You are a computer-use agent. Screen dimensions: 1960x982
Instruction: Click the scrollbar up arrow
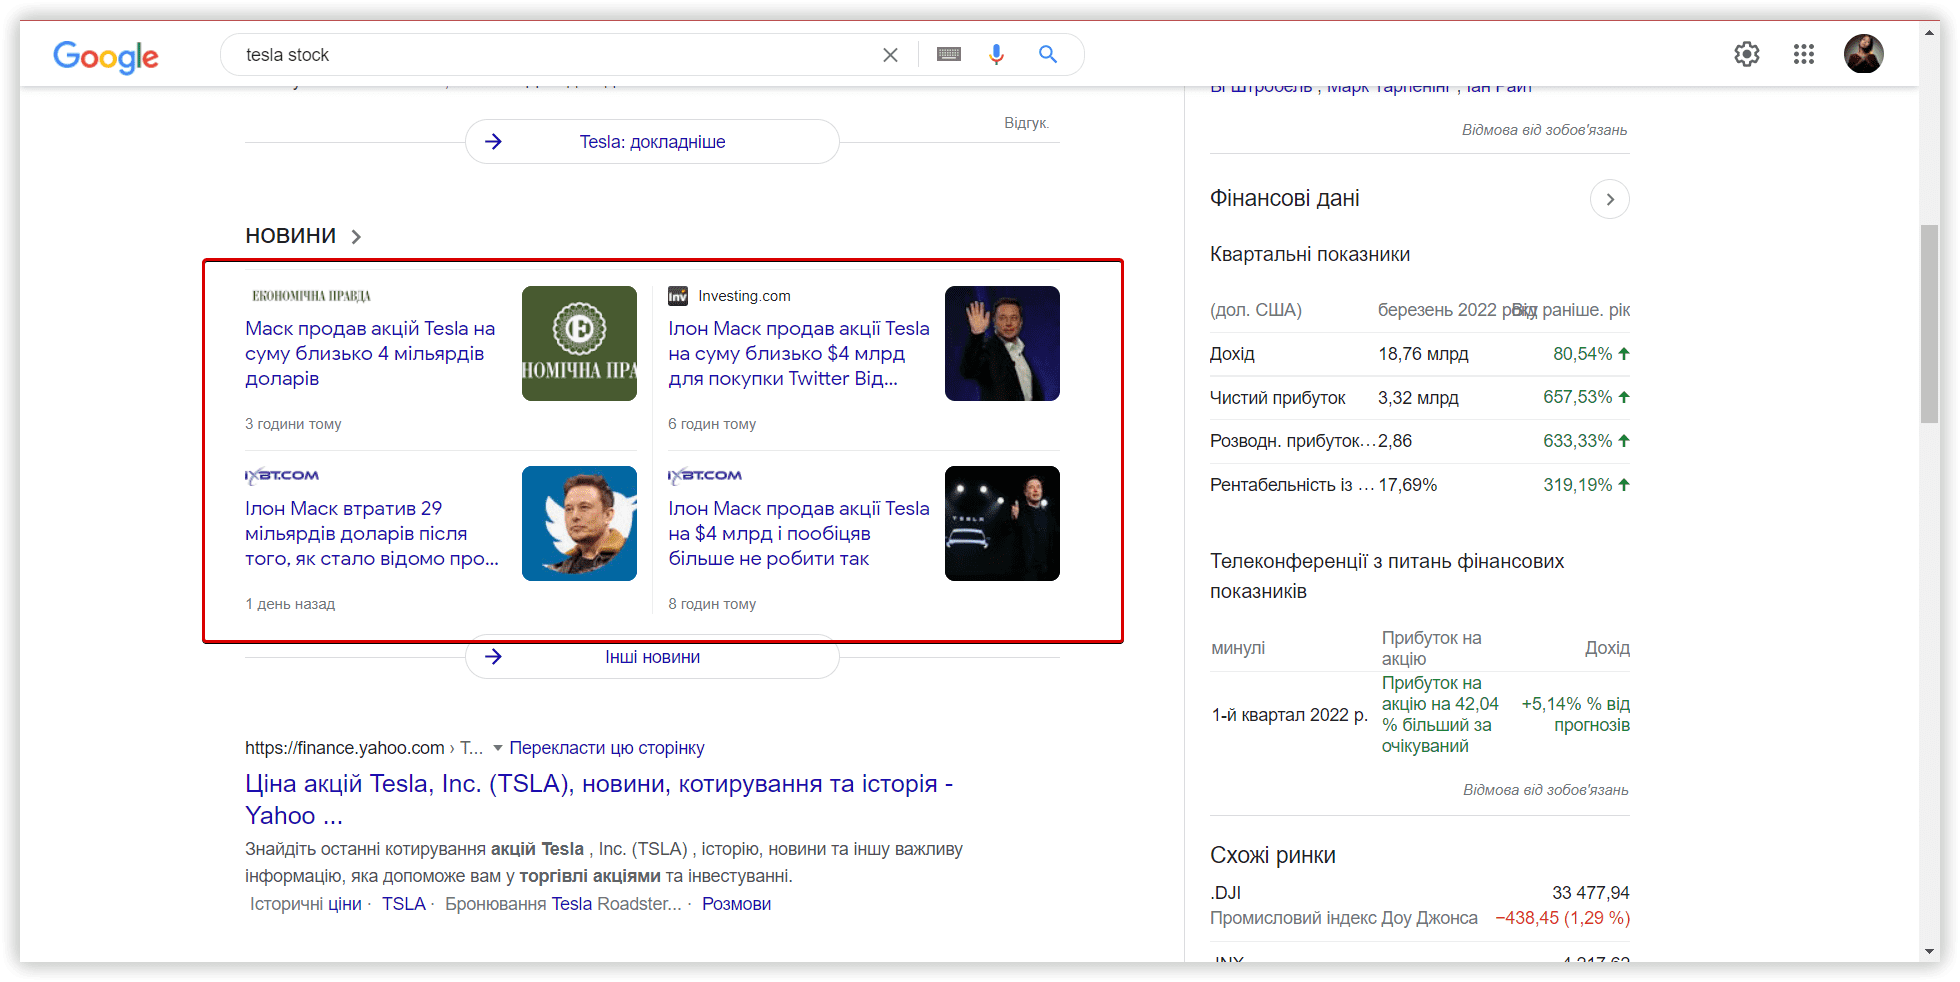(1930, 32)
